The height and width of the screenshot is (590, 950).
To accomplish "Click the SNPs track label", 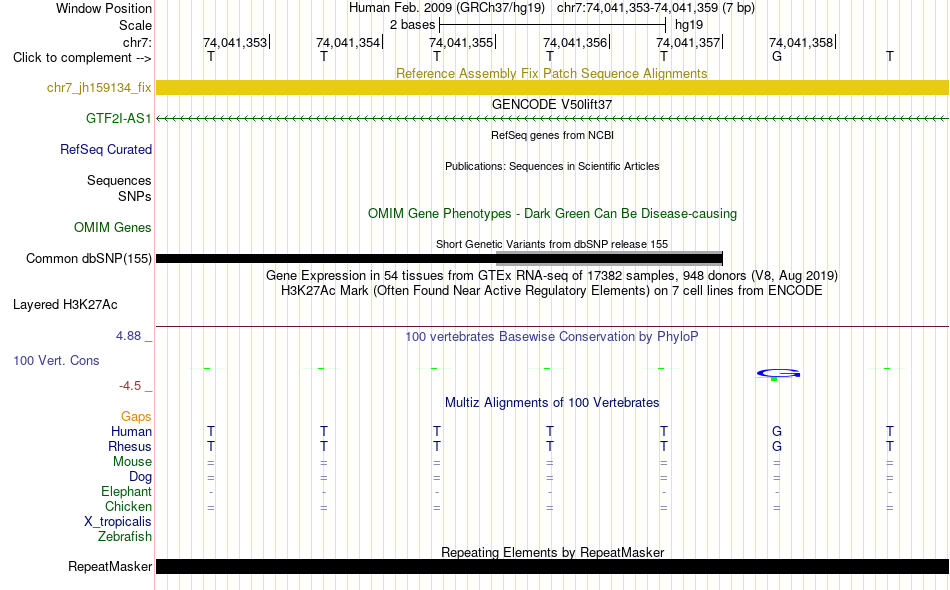I will (x=135, y=196).
